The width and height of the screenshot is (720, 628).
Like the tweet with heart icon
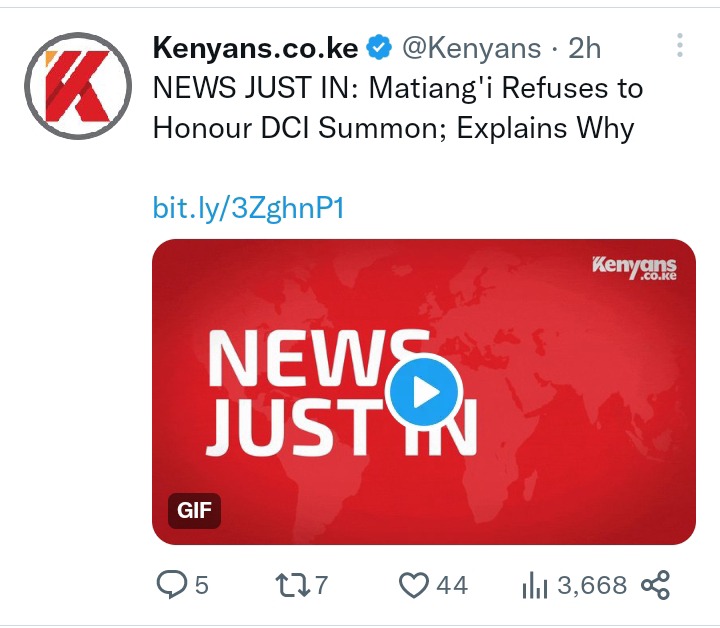[x=413, y=585]
